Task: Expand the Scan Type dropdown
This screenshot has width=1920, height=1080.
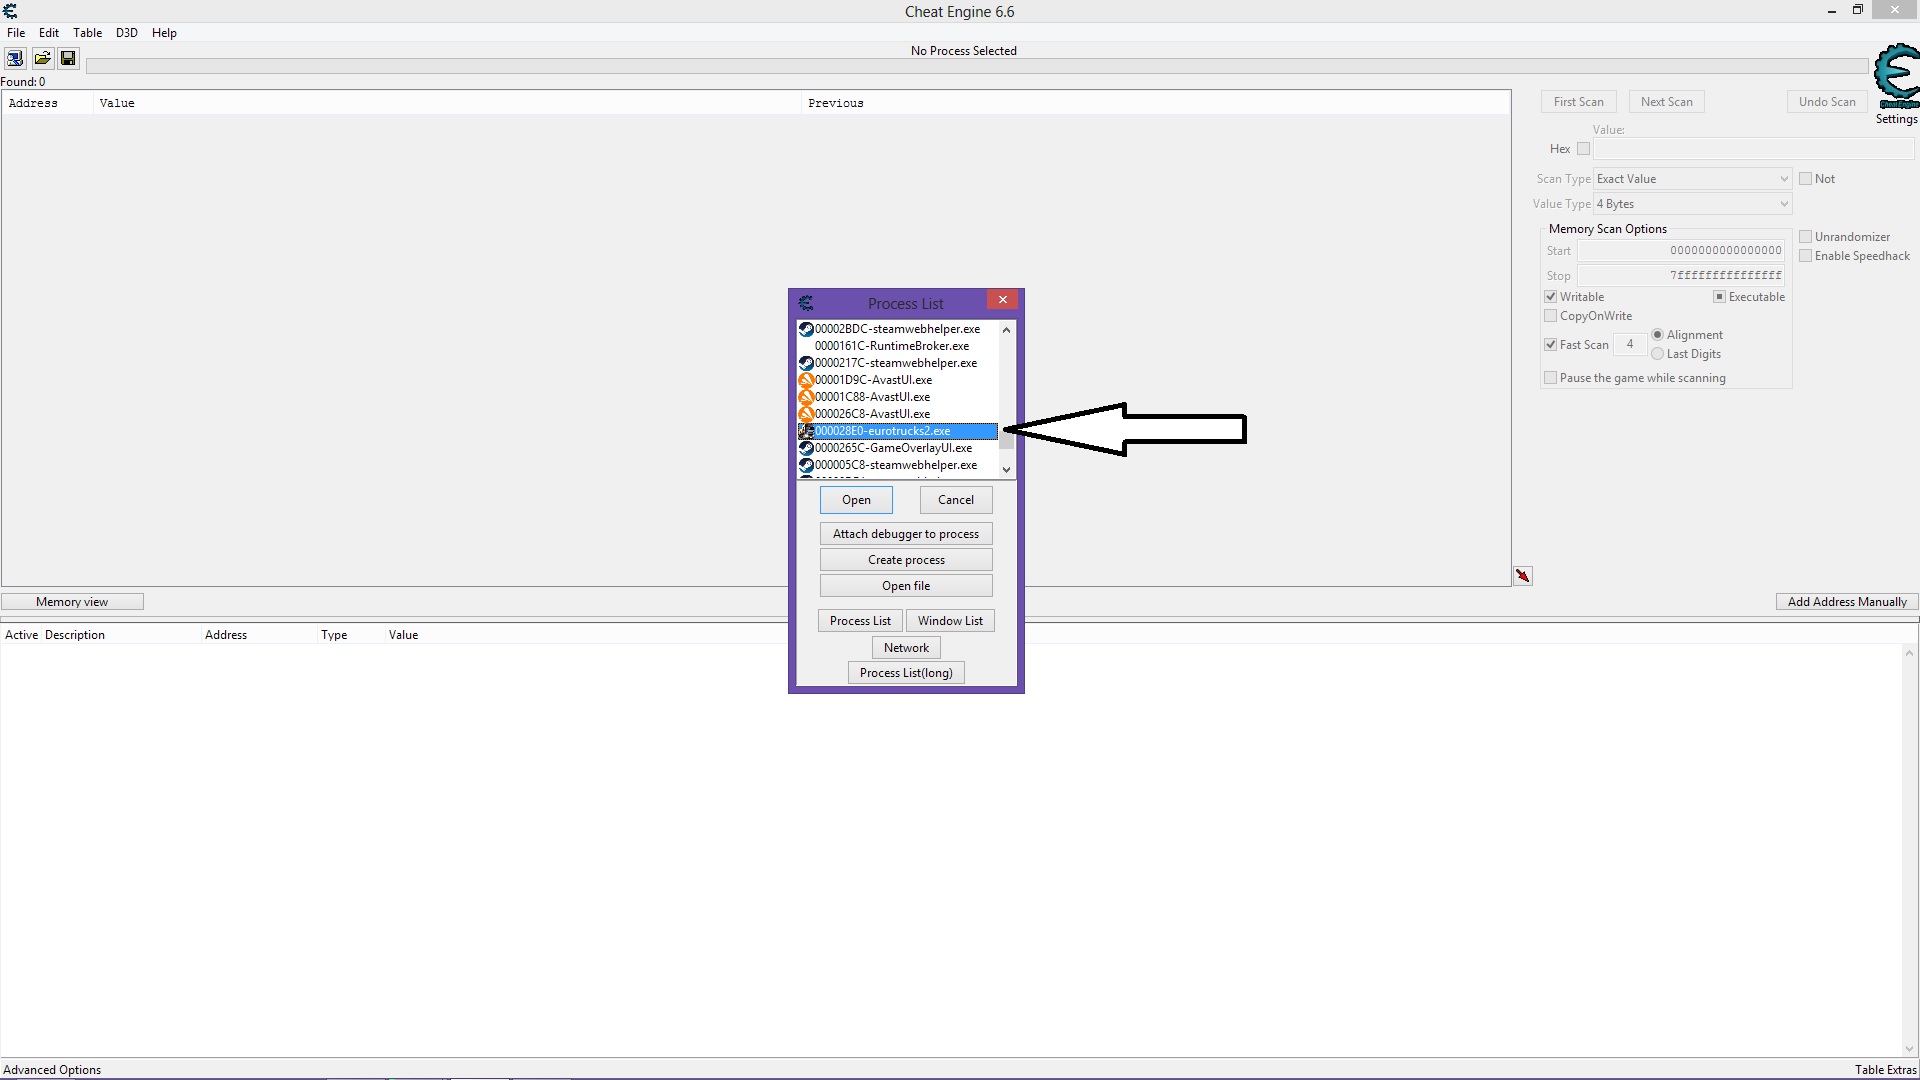Action: [1692, 179]
